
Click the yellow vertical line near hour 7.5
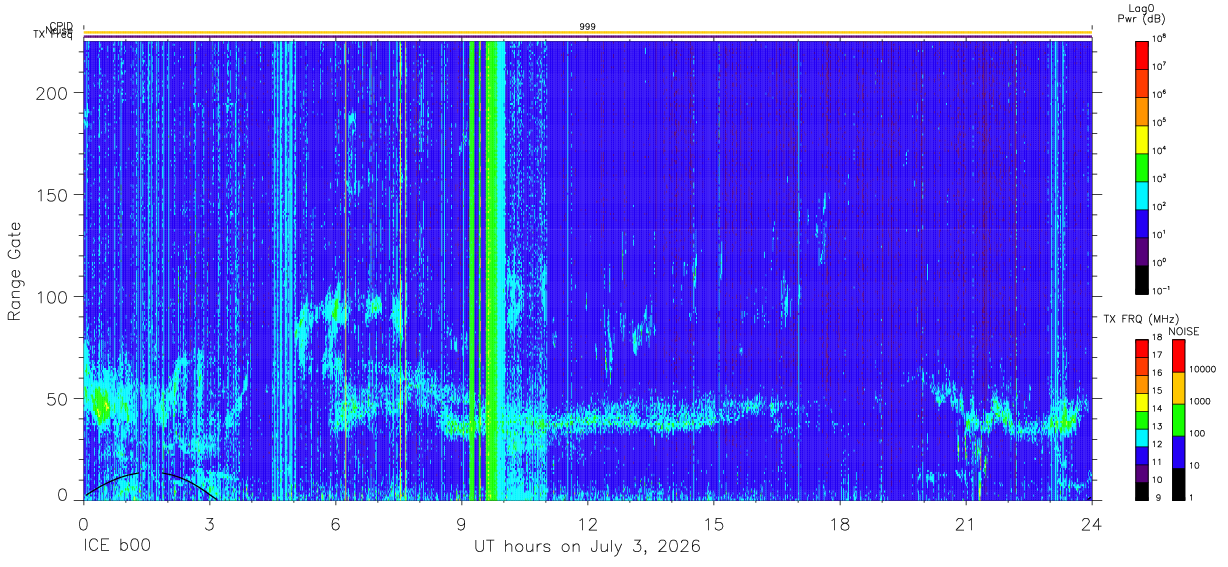click(x=400, y=270)
